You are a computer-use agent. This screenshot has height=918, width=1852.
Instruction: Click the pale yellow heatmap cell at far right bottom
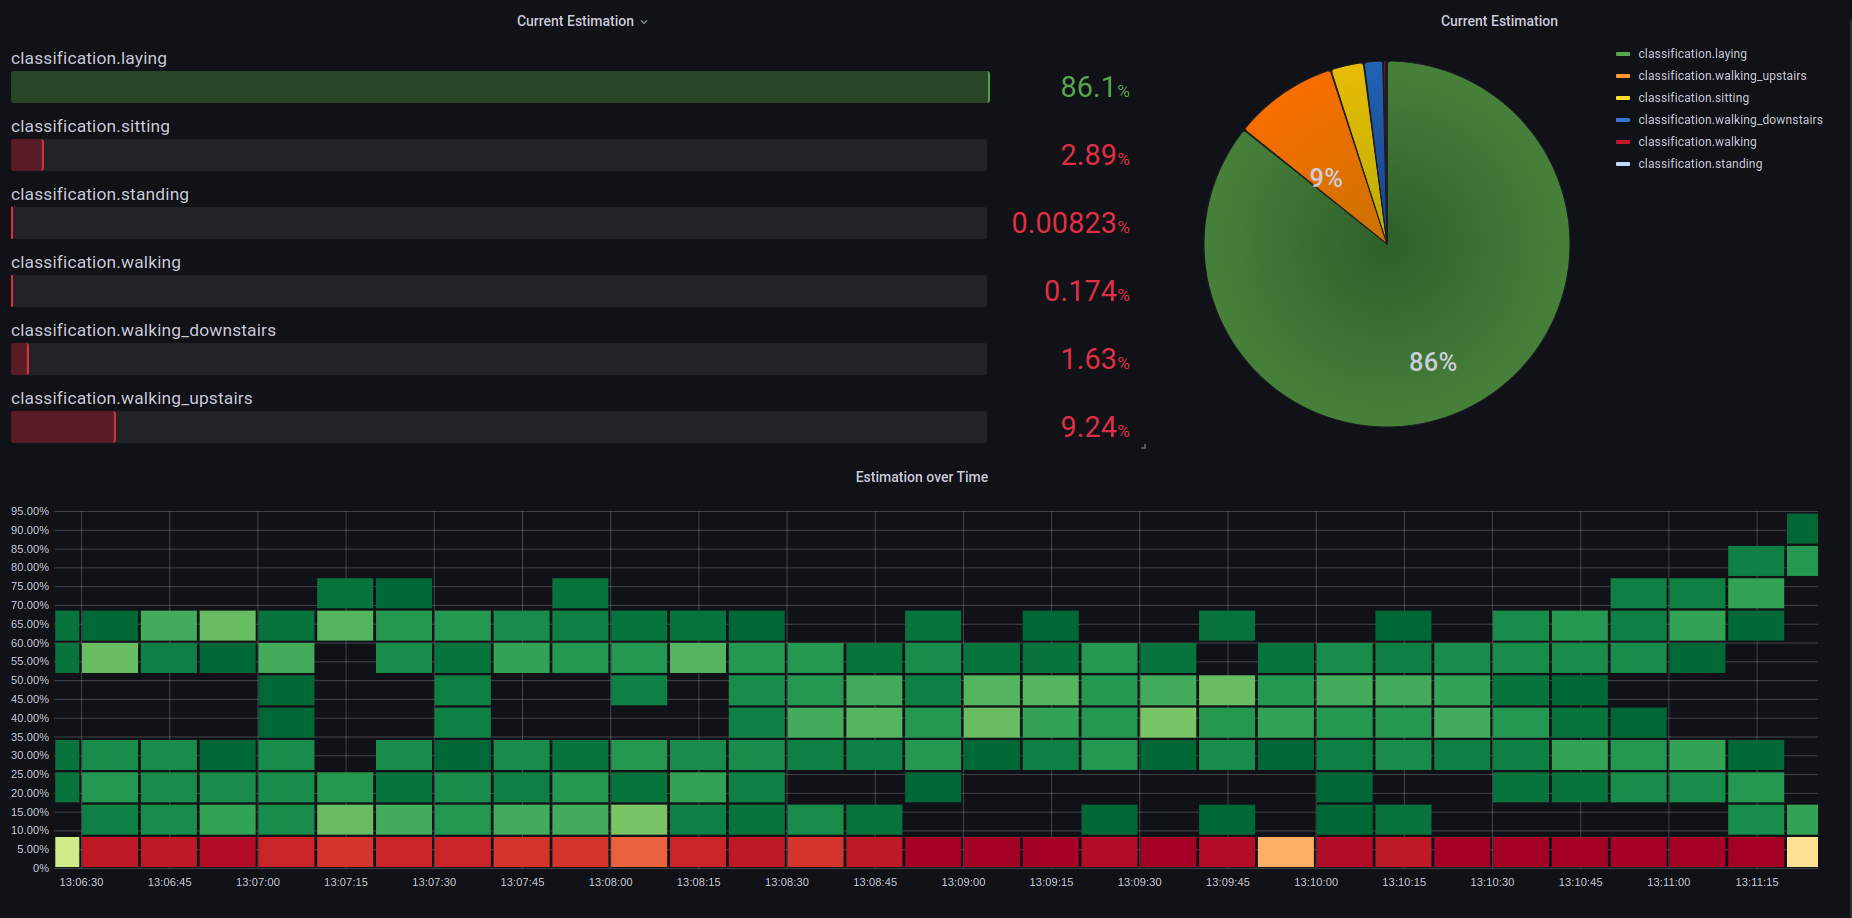(1802, 852)
